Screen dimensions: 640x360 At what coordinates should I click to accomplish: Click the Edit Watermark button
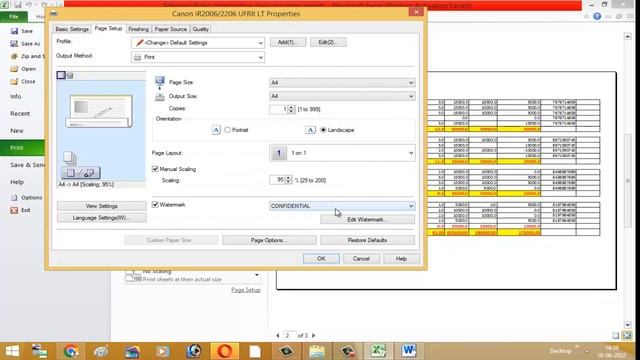click(367, 220)
